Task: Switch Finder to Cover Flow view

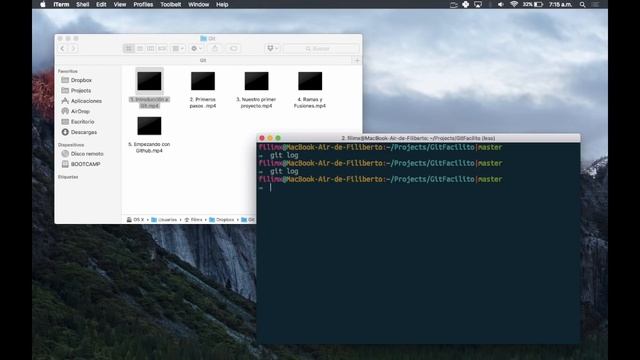Action: [x=162, y=49]
